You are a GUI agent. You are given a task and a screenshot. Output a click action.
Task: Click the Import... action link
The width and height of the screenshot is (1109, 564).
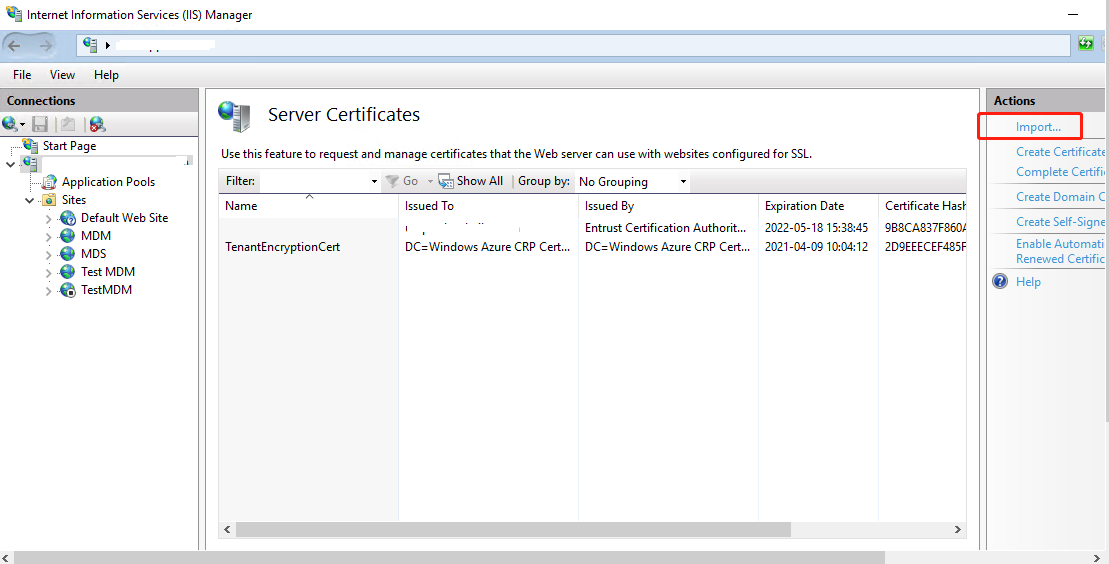[1038, 127]
